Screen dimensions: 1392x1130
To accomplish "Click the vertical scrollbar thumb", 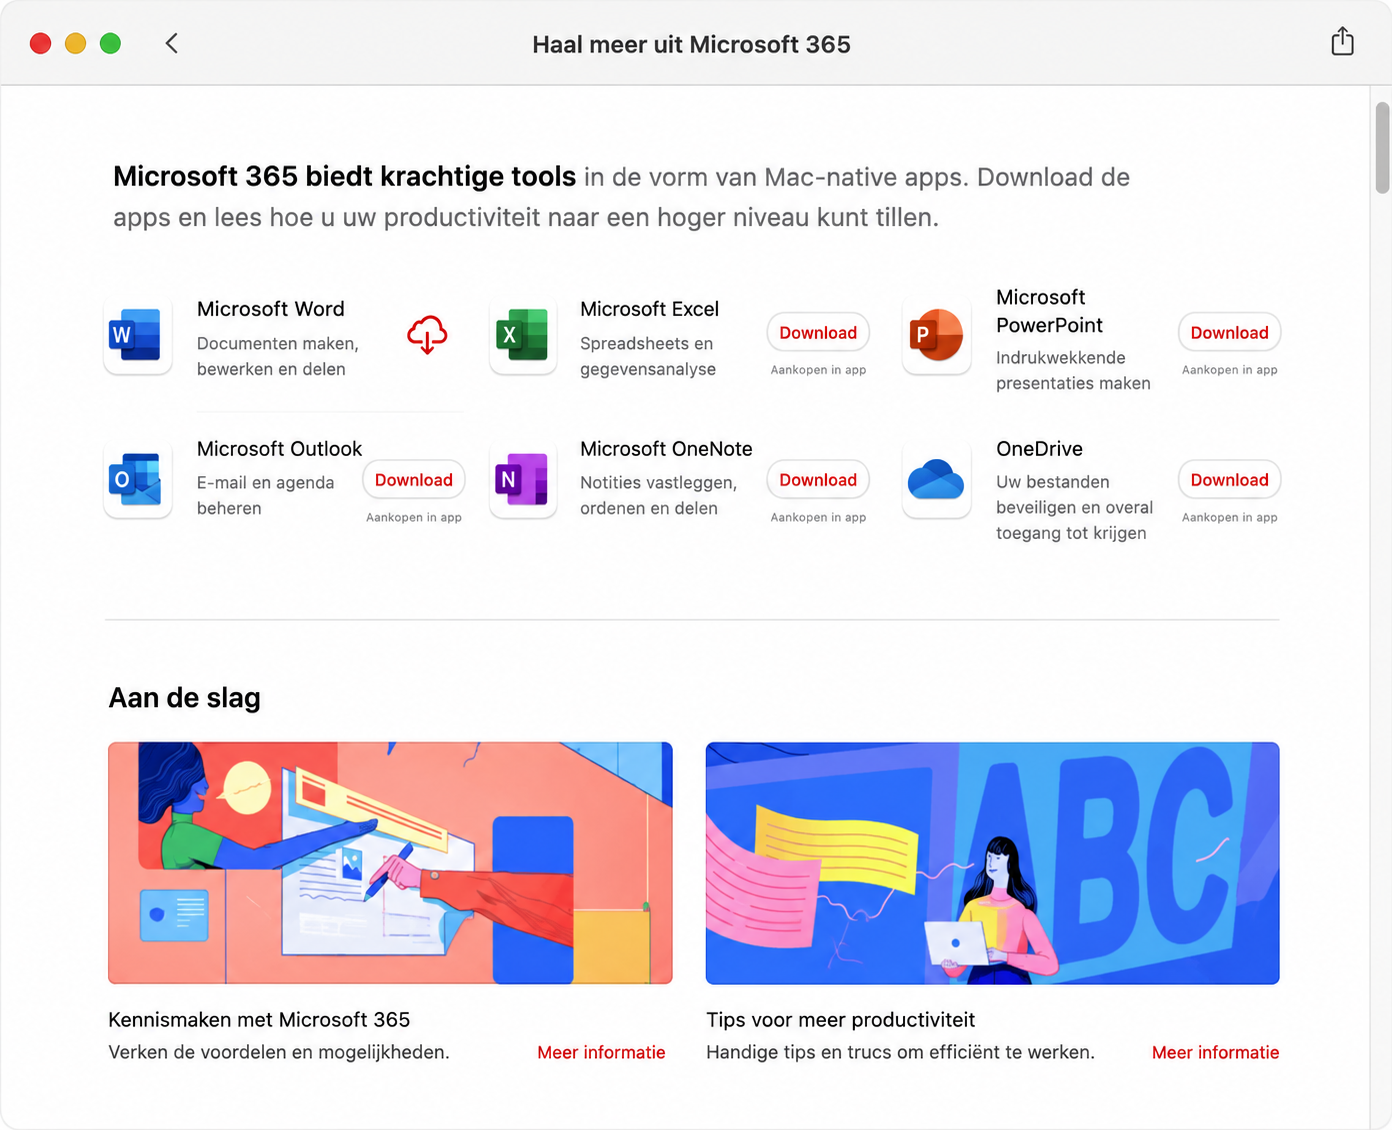I will 1382,147.
